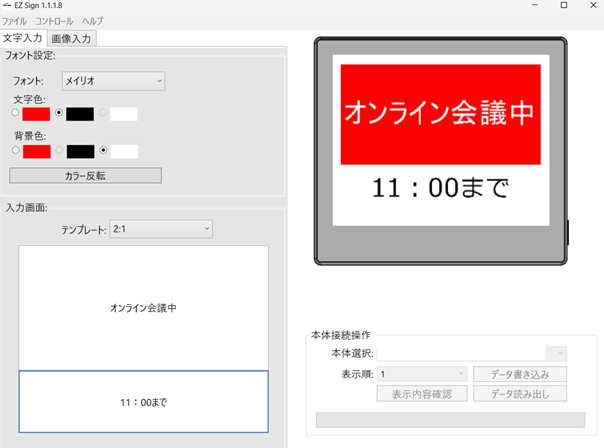
Task: Open the コントロール menu
Action: point(54,21)
